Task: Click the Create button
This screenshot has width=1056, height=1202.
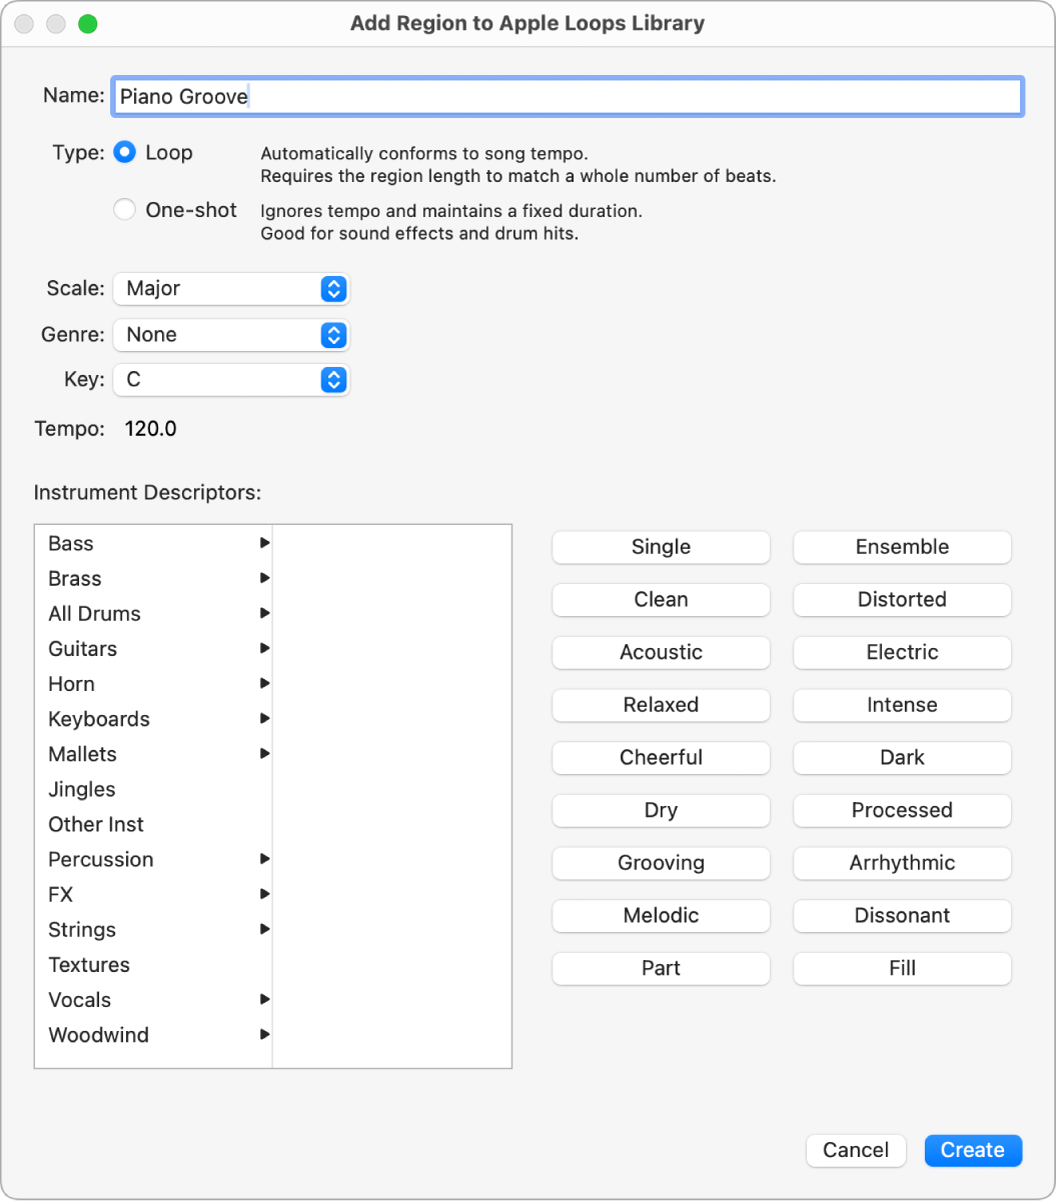Action: pos(973,1150)
